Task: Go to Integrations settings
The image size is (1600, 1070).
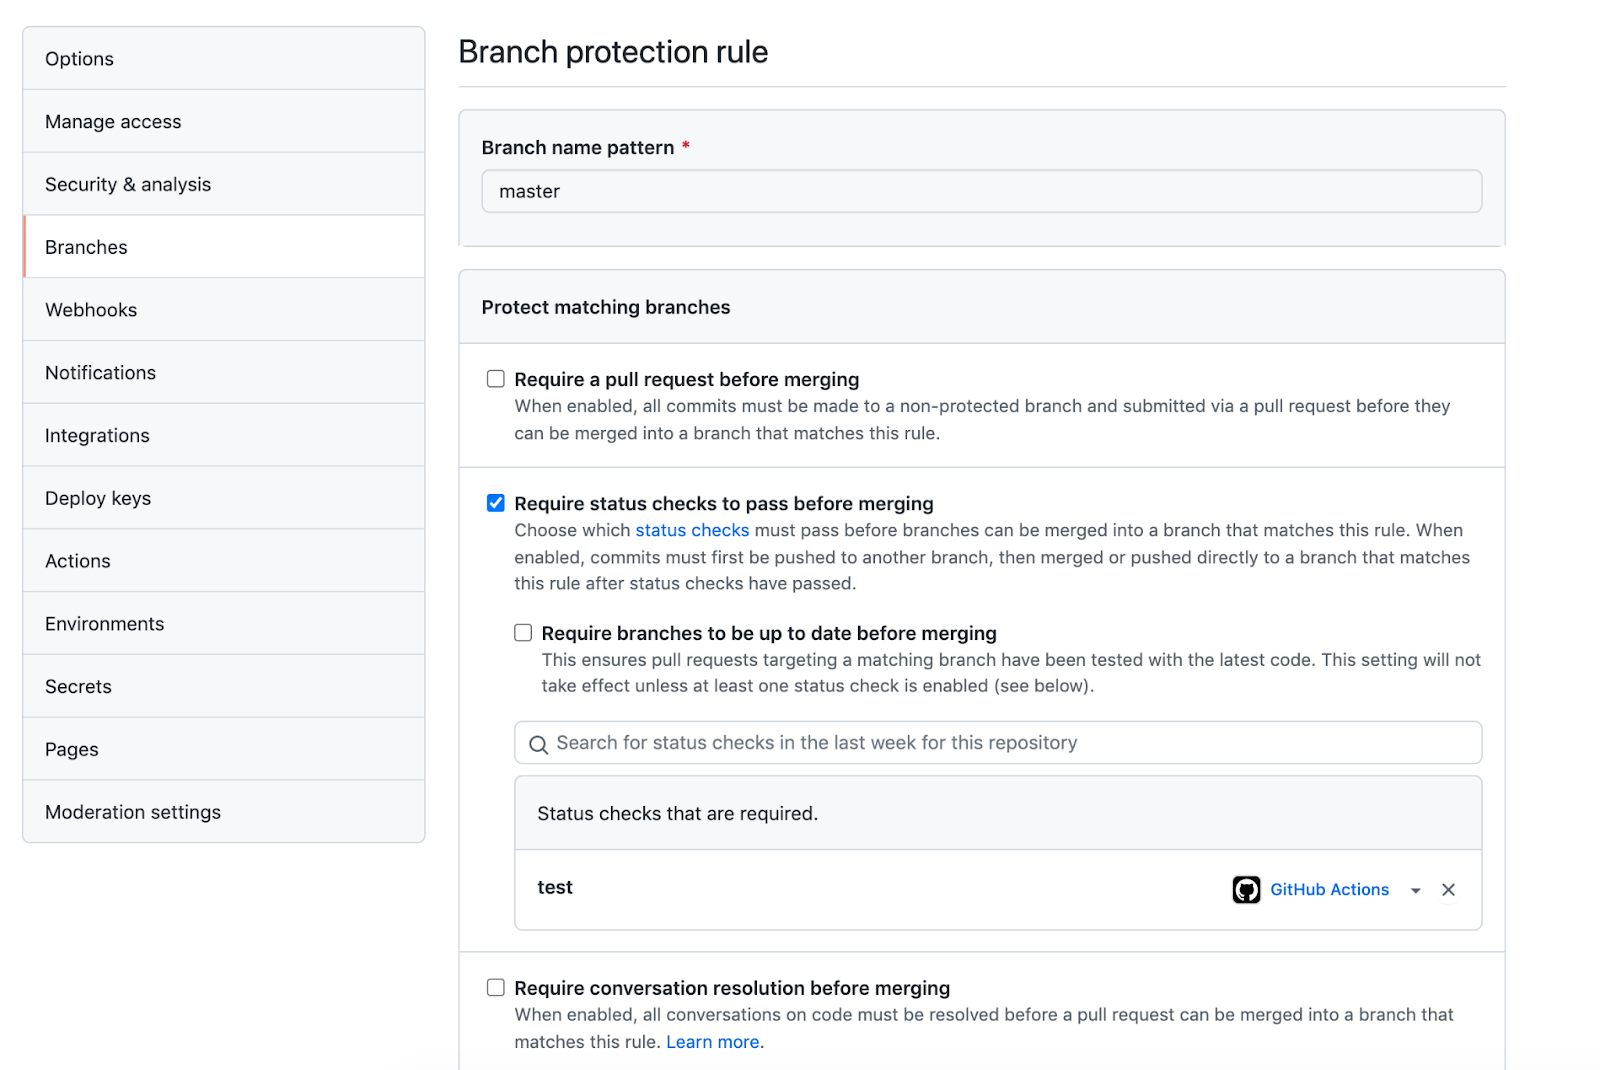Action: [x=224, y=435]
